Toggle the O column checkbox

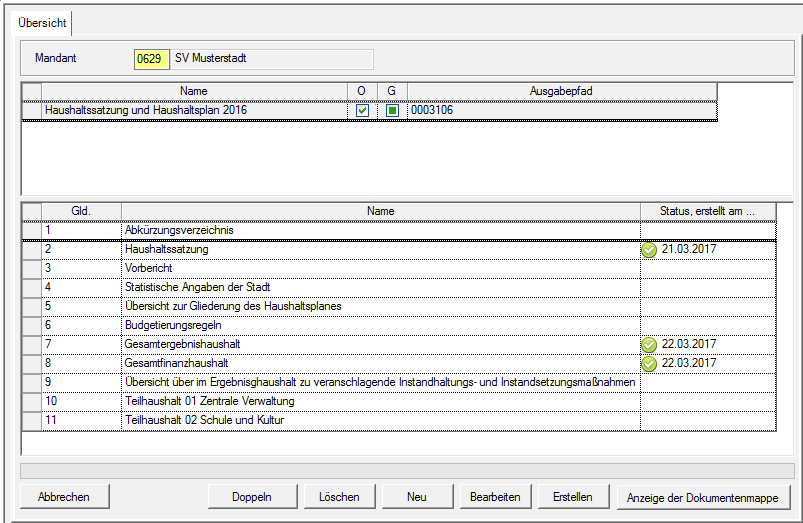pyautogui.click(x=362, y=111)
